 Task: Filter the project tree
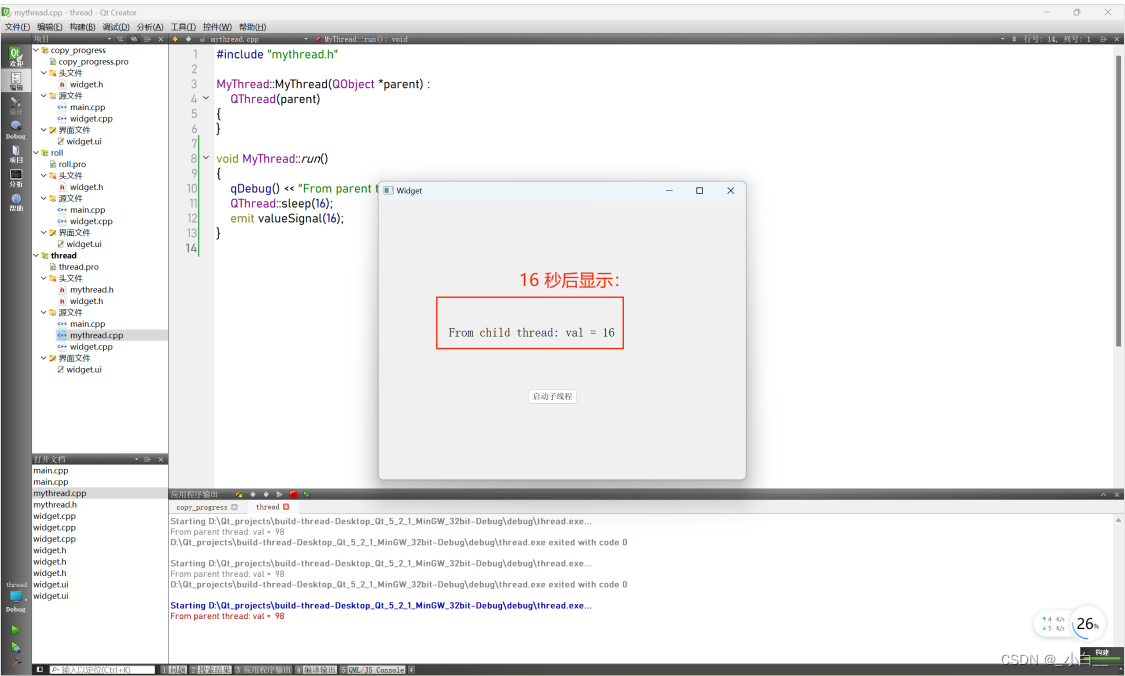point(121,39)
